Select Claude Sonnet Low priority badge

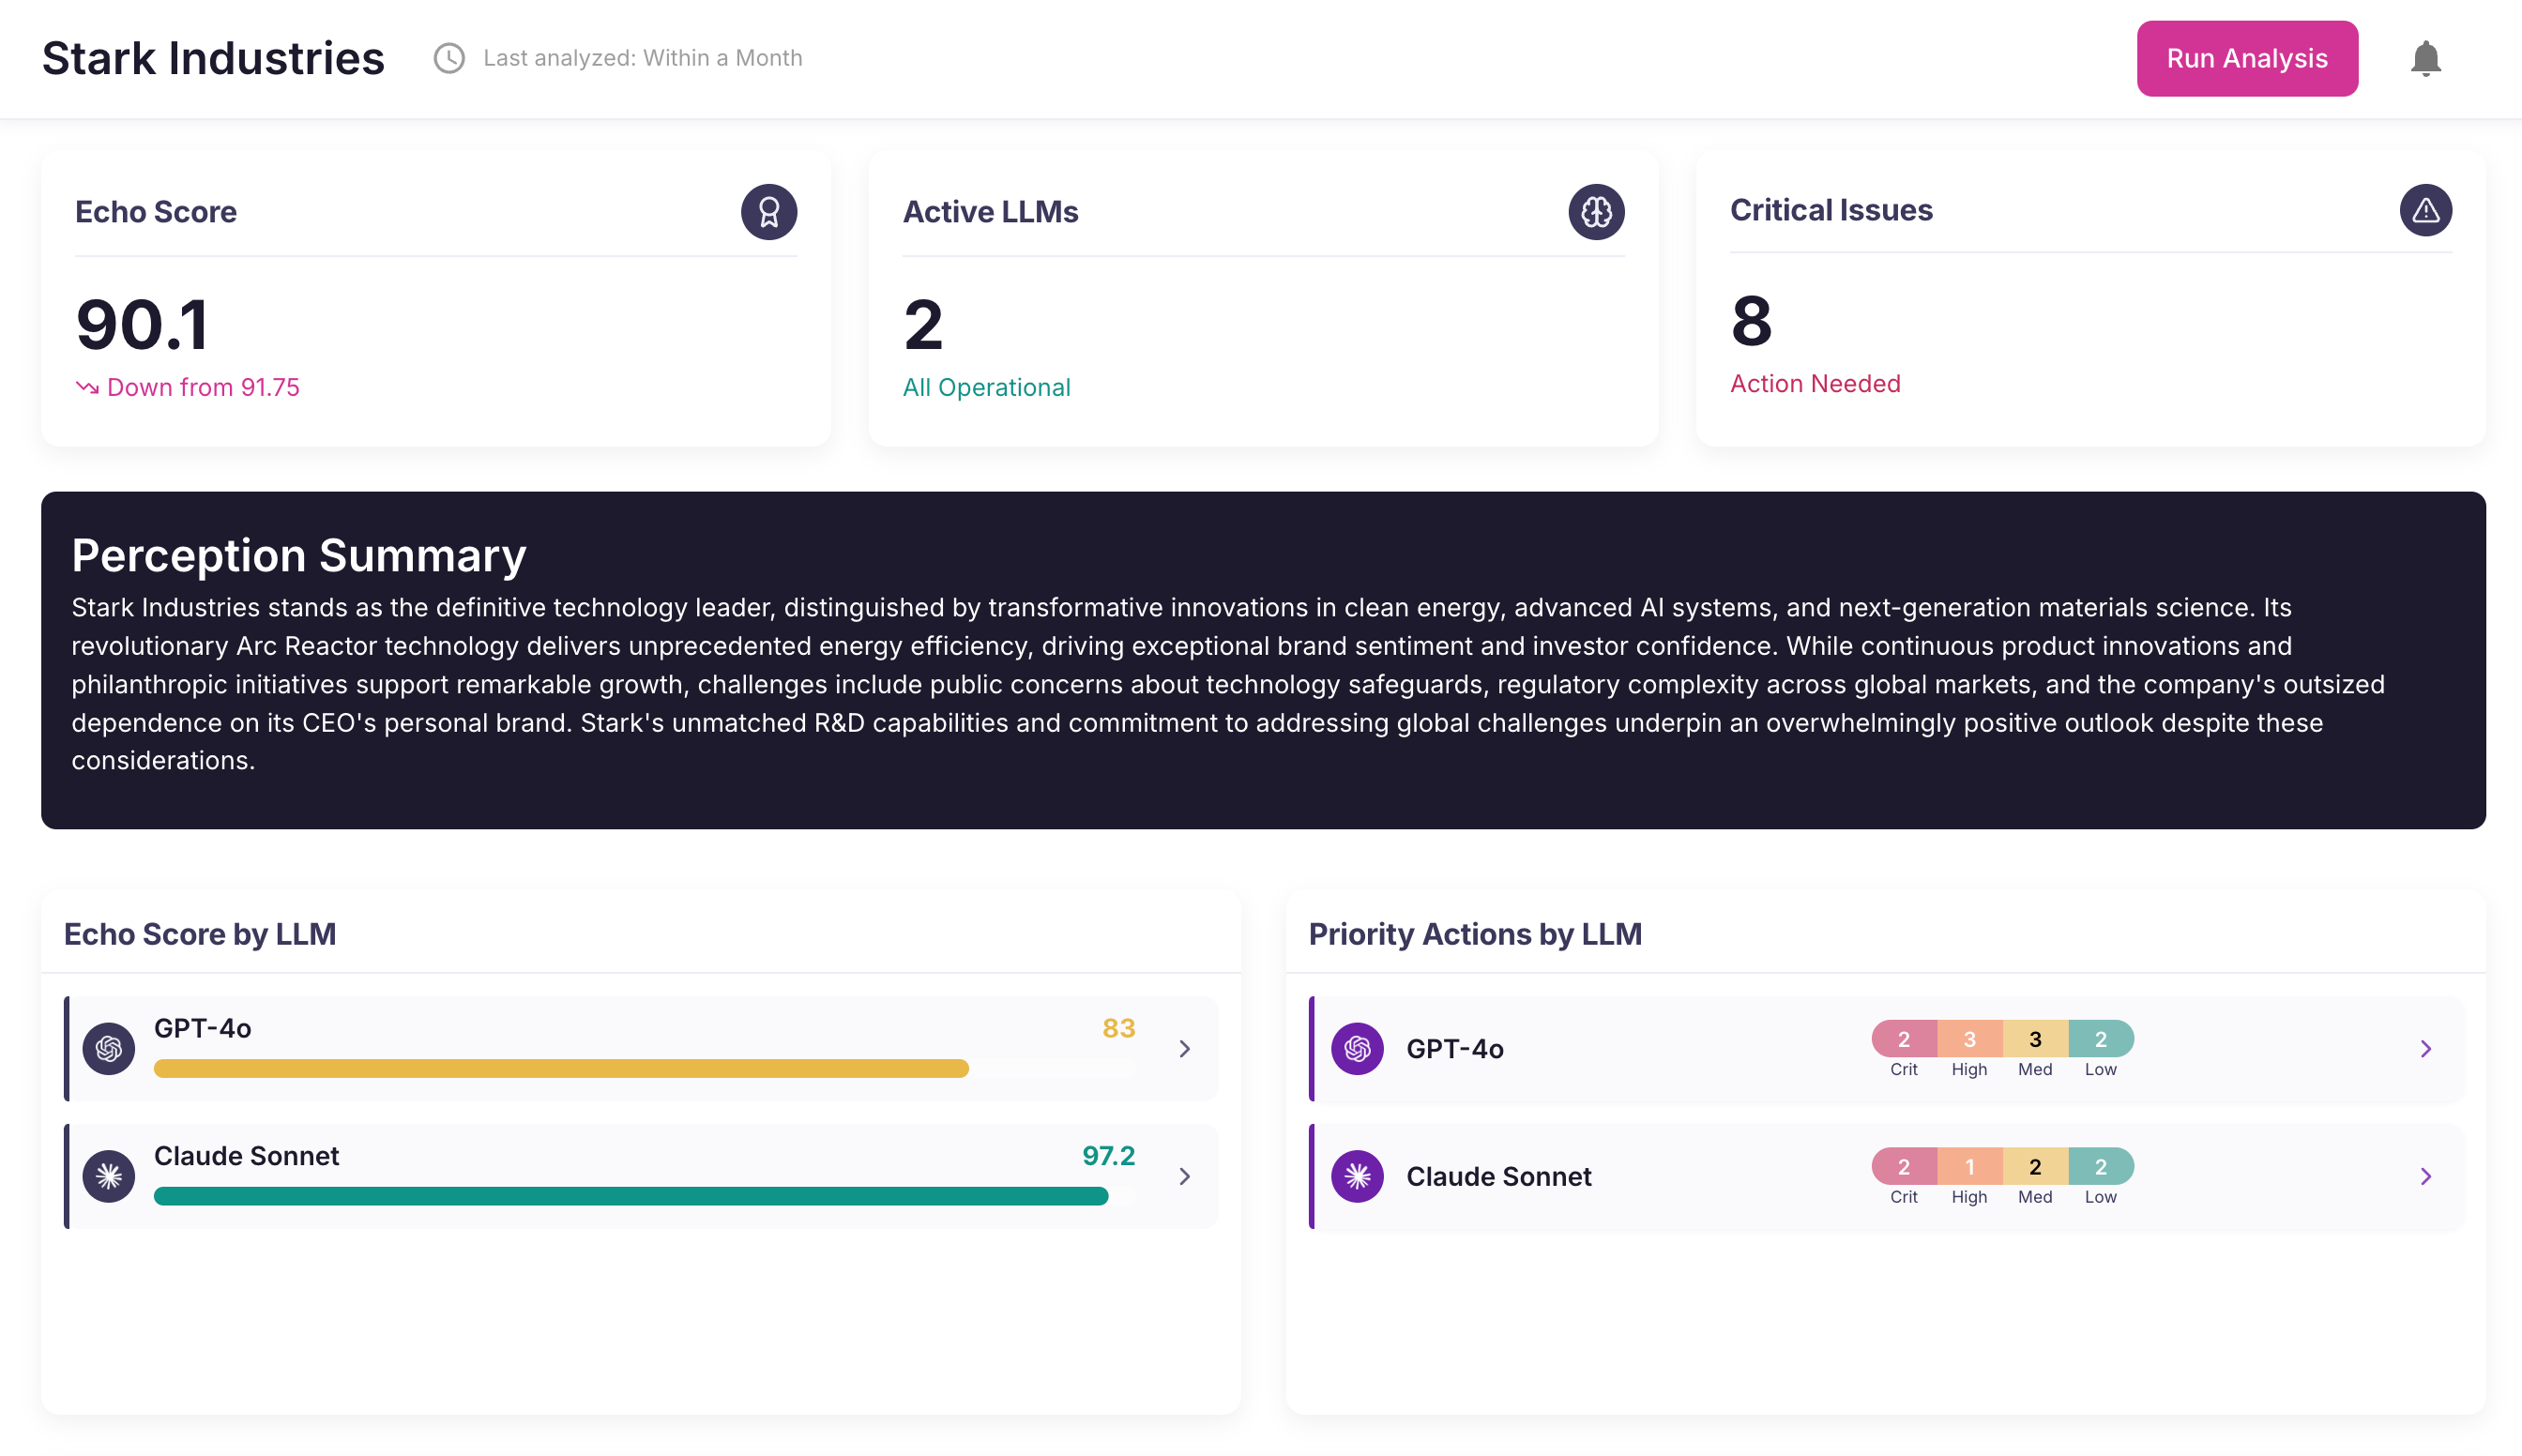[x=2100, y=1167]
